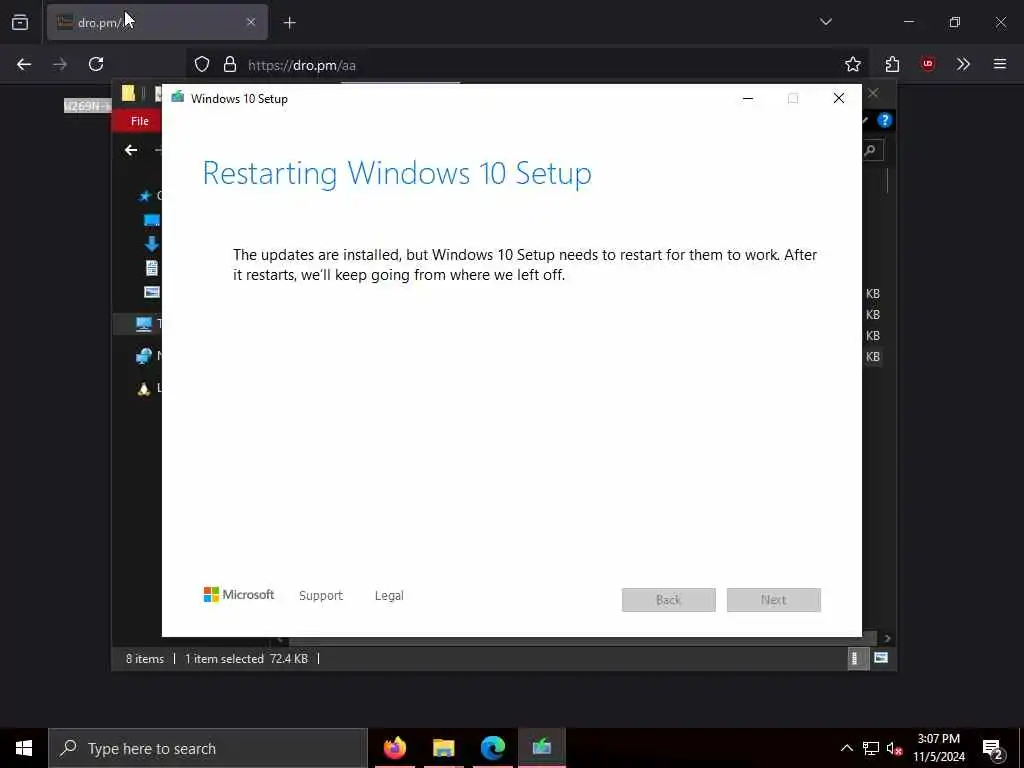Open the uBlock Origin extension icon

927,64
